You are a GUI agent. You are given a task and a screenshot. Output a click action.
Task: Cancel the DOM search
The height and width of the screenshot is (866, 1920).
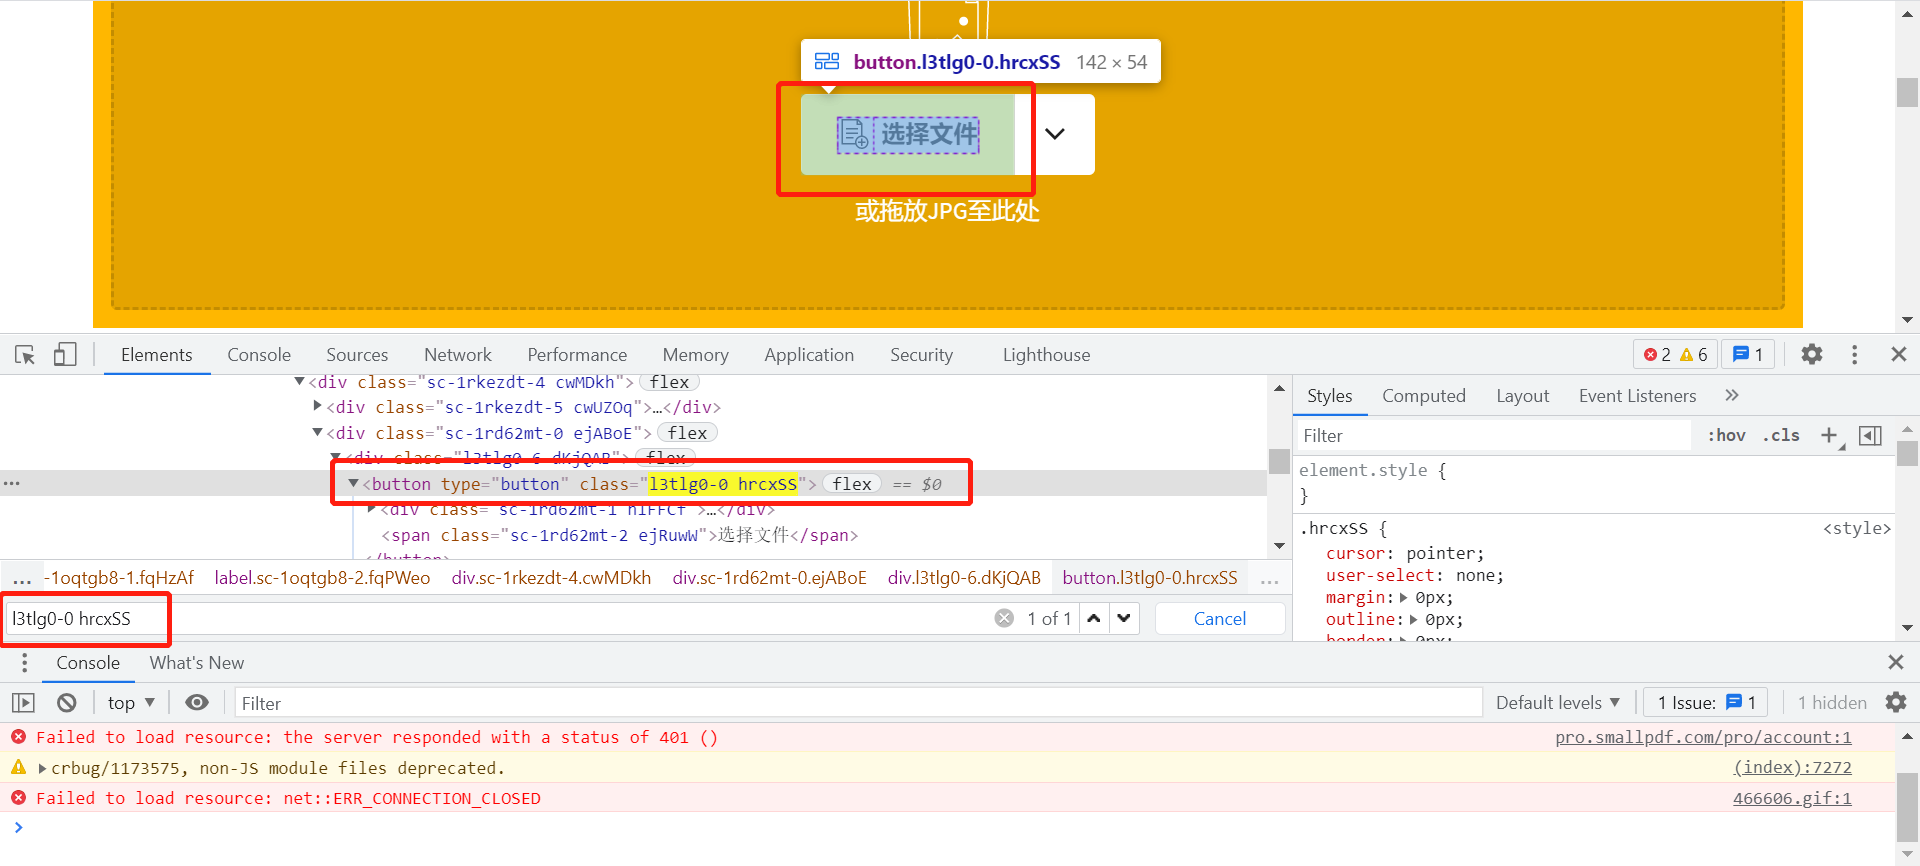pos(1220,619)
